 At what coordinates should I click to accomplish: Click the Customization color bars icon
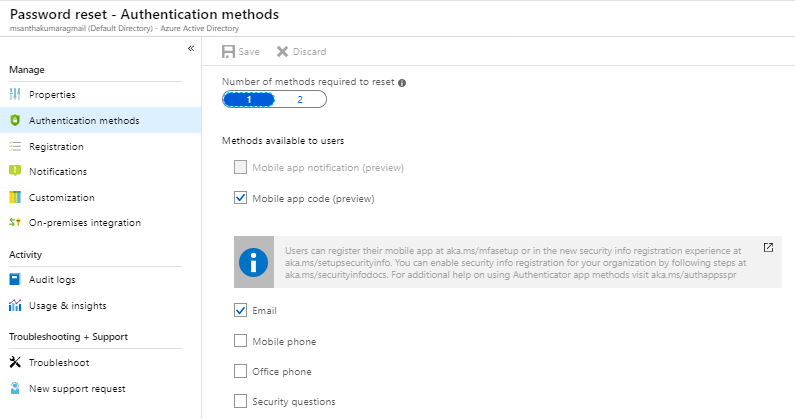(x=15, y=197)
